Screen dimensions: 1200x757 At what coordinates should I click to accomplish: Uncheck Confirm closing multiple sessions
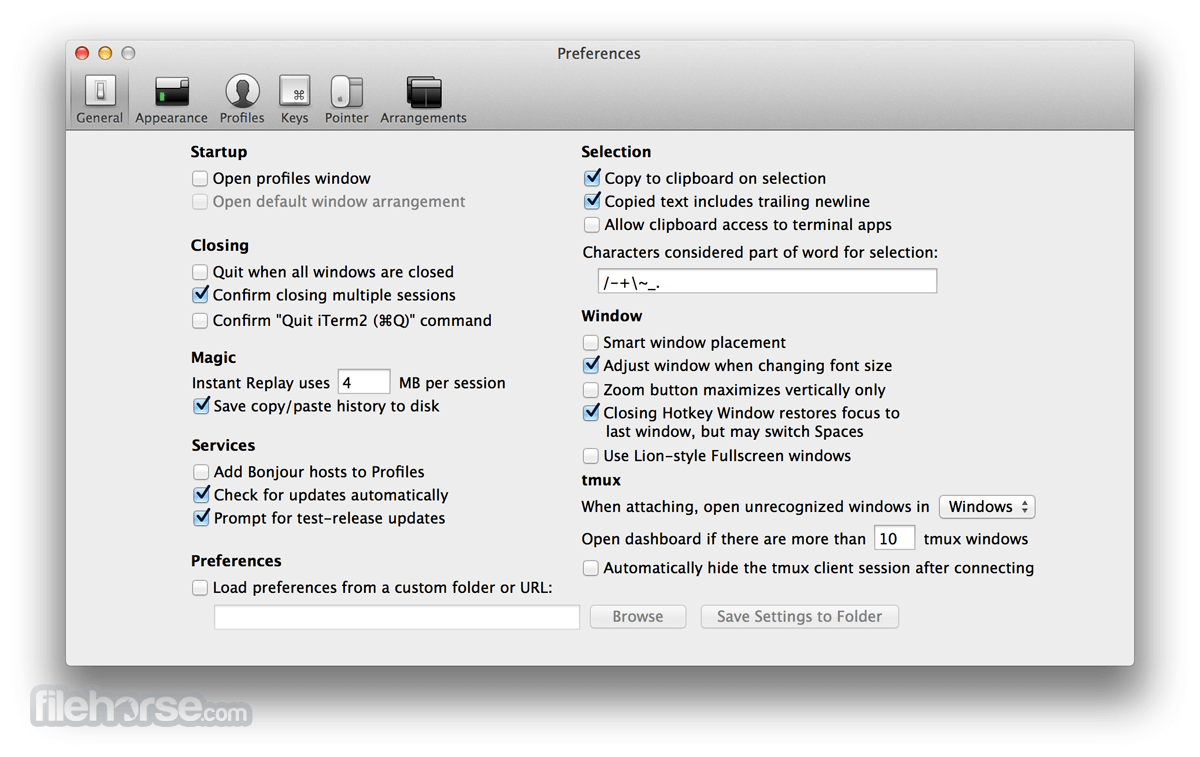[x=200, y=295]
